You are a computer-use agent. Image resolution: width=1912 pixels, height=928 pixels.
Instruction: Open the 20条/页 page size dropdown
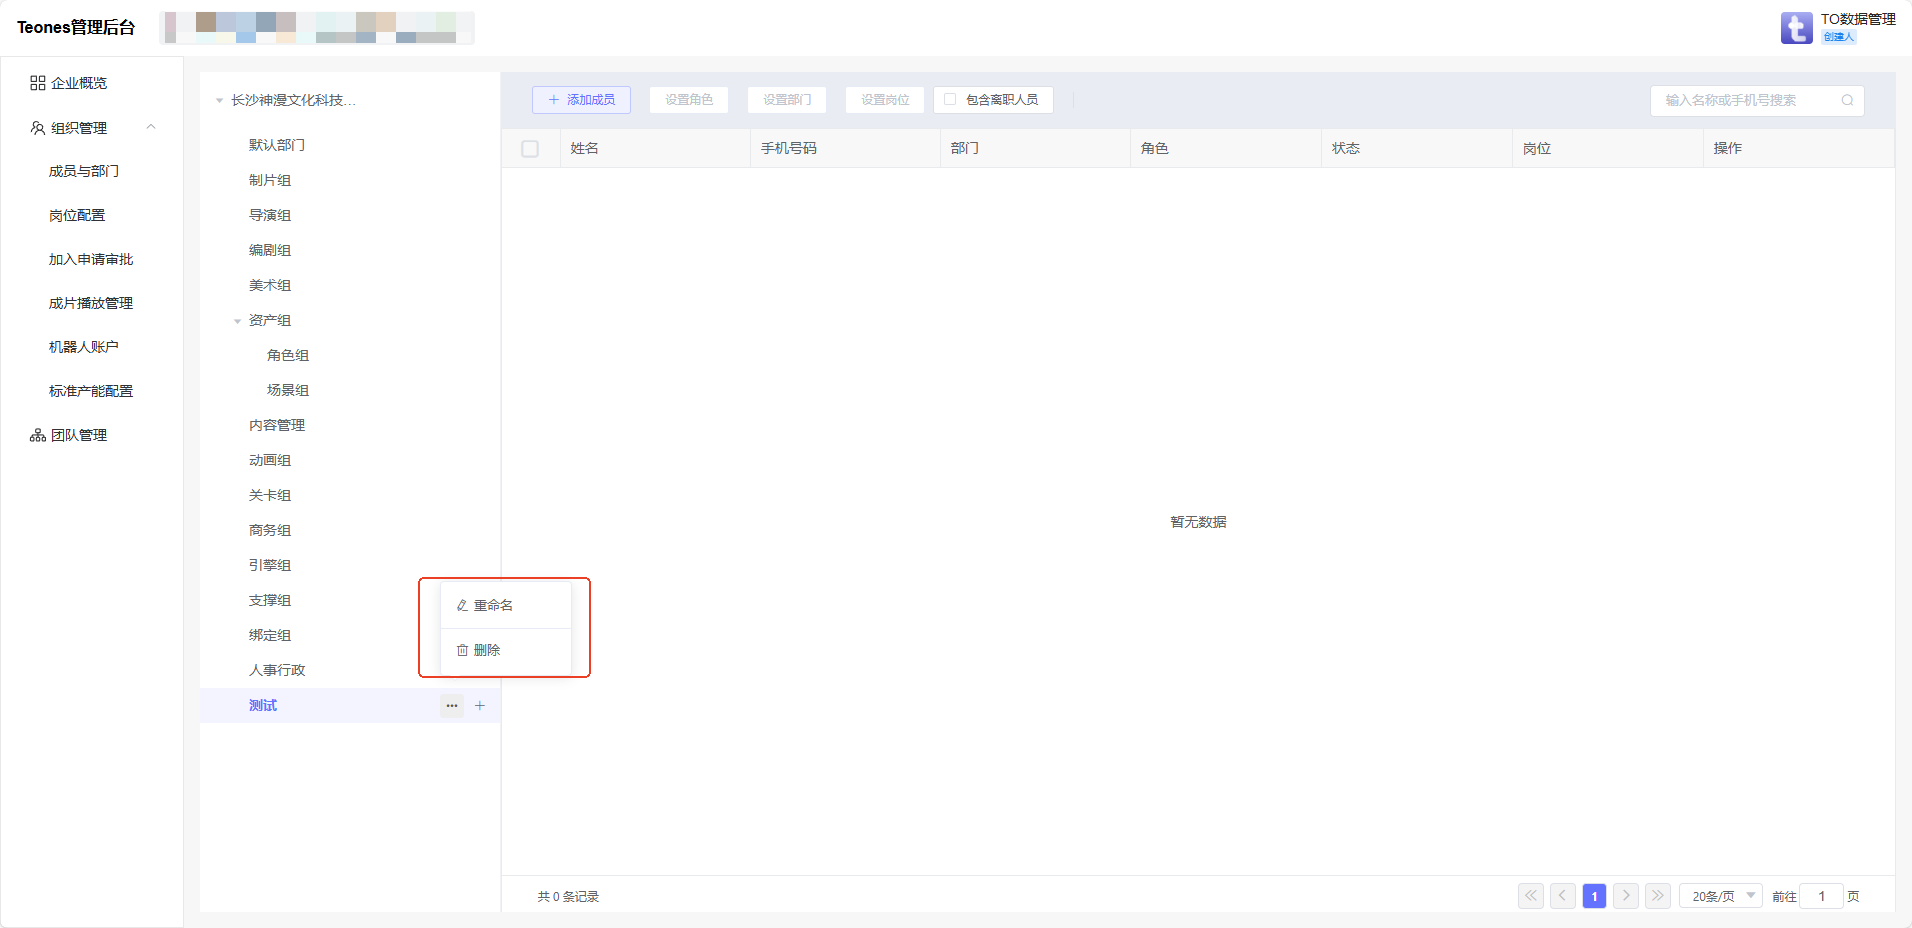click(1720, 896)
